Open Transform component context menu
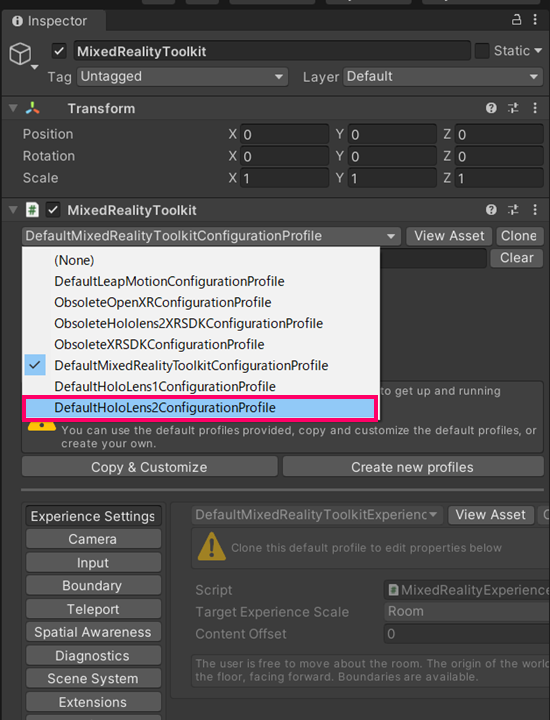This screenshot has width=550, height=720. tap(535, 108)
